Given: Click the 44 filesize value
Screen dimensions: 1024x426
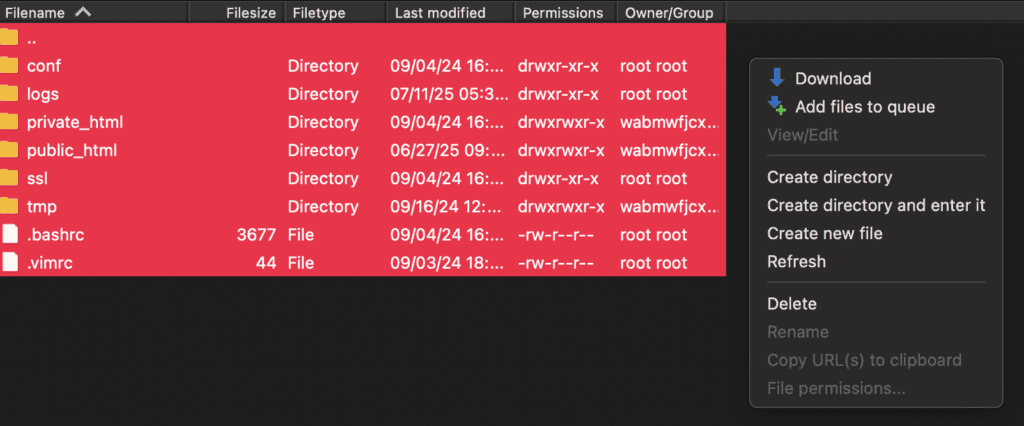Looking at the screenshot, I should tap(266, 263).
